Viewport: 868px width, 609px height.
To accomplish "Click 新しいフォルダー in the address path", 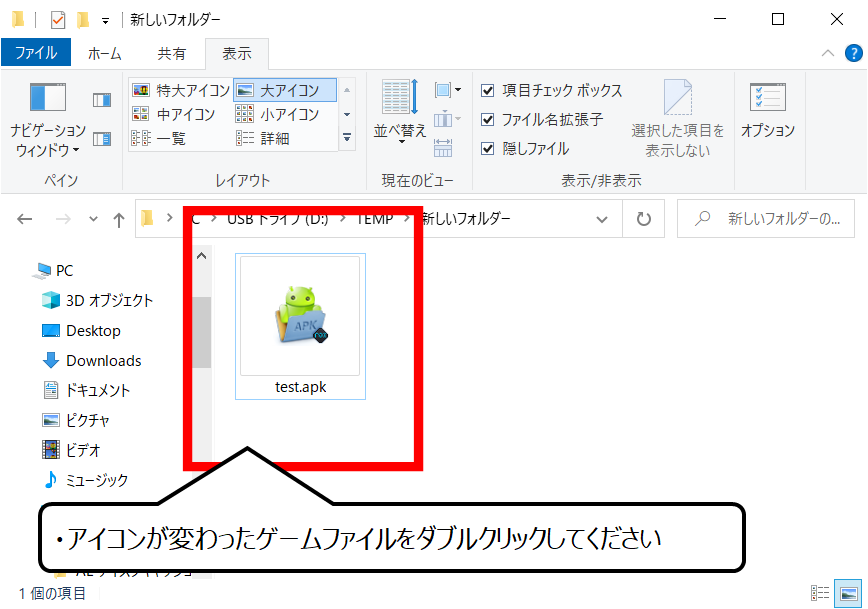I will (466, 219).
